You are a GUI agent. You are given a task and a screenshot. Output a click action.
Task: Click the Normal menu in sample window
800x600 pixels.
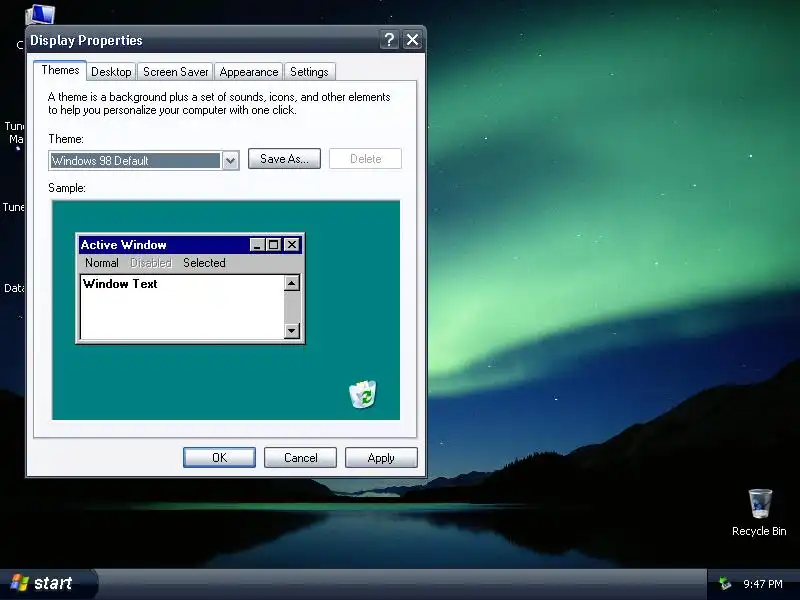click(x=102, y=263)
